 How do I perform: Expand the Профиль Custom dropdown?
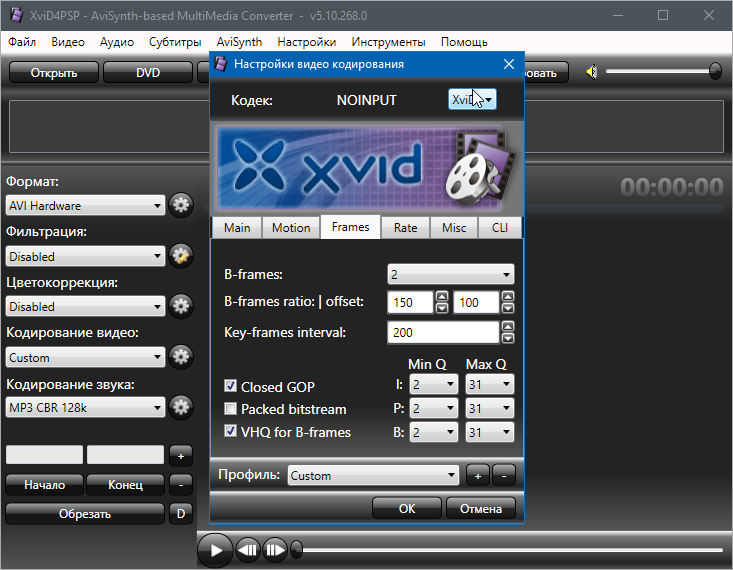point(373,476)
